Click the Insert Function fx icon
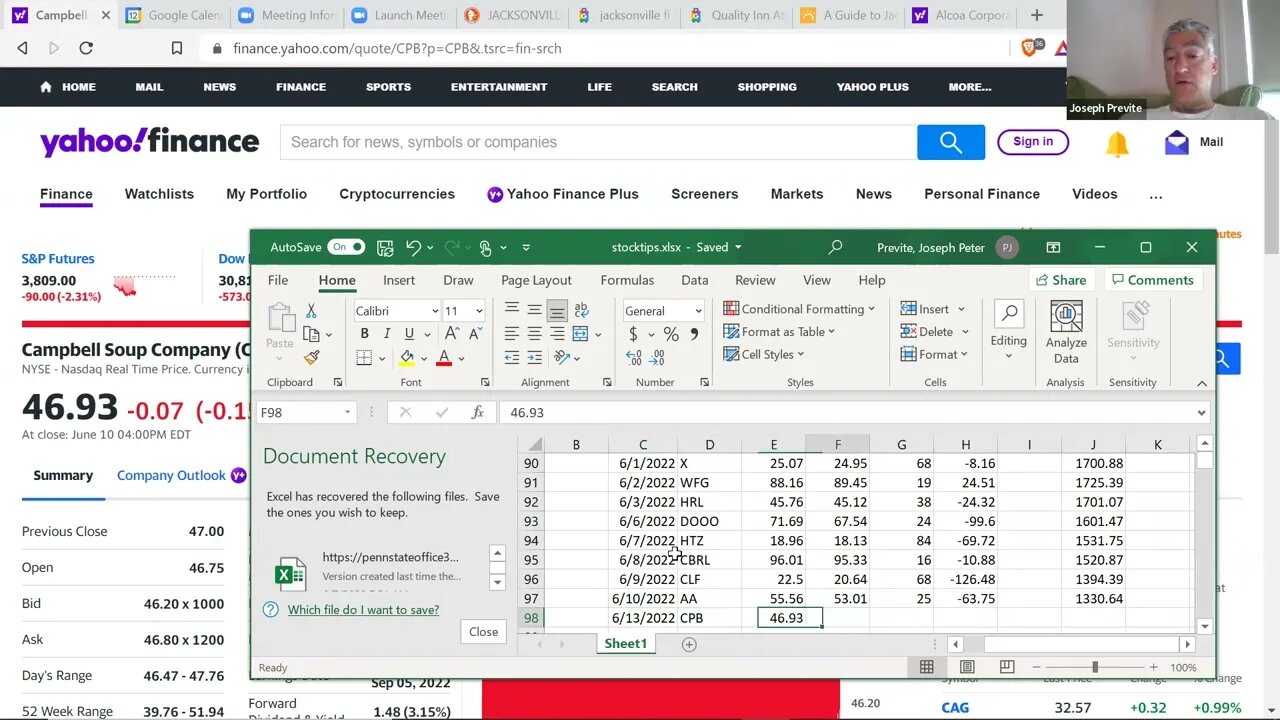 [x=478, y=412]
